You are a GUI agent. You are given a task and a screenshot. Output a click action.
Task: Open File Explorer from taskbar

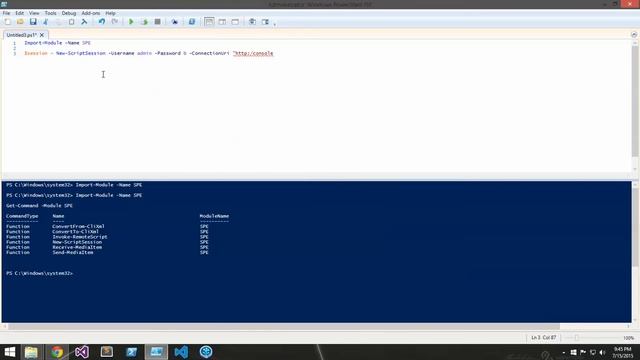pos(31,352)
